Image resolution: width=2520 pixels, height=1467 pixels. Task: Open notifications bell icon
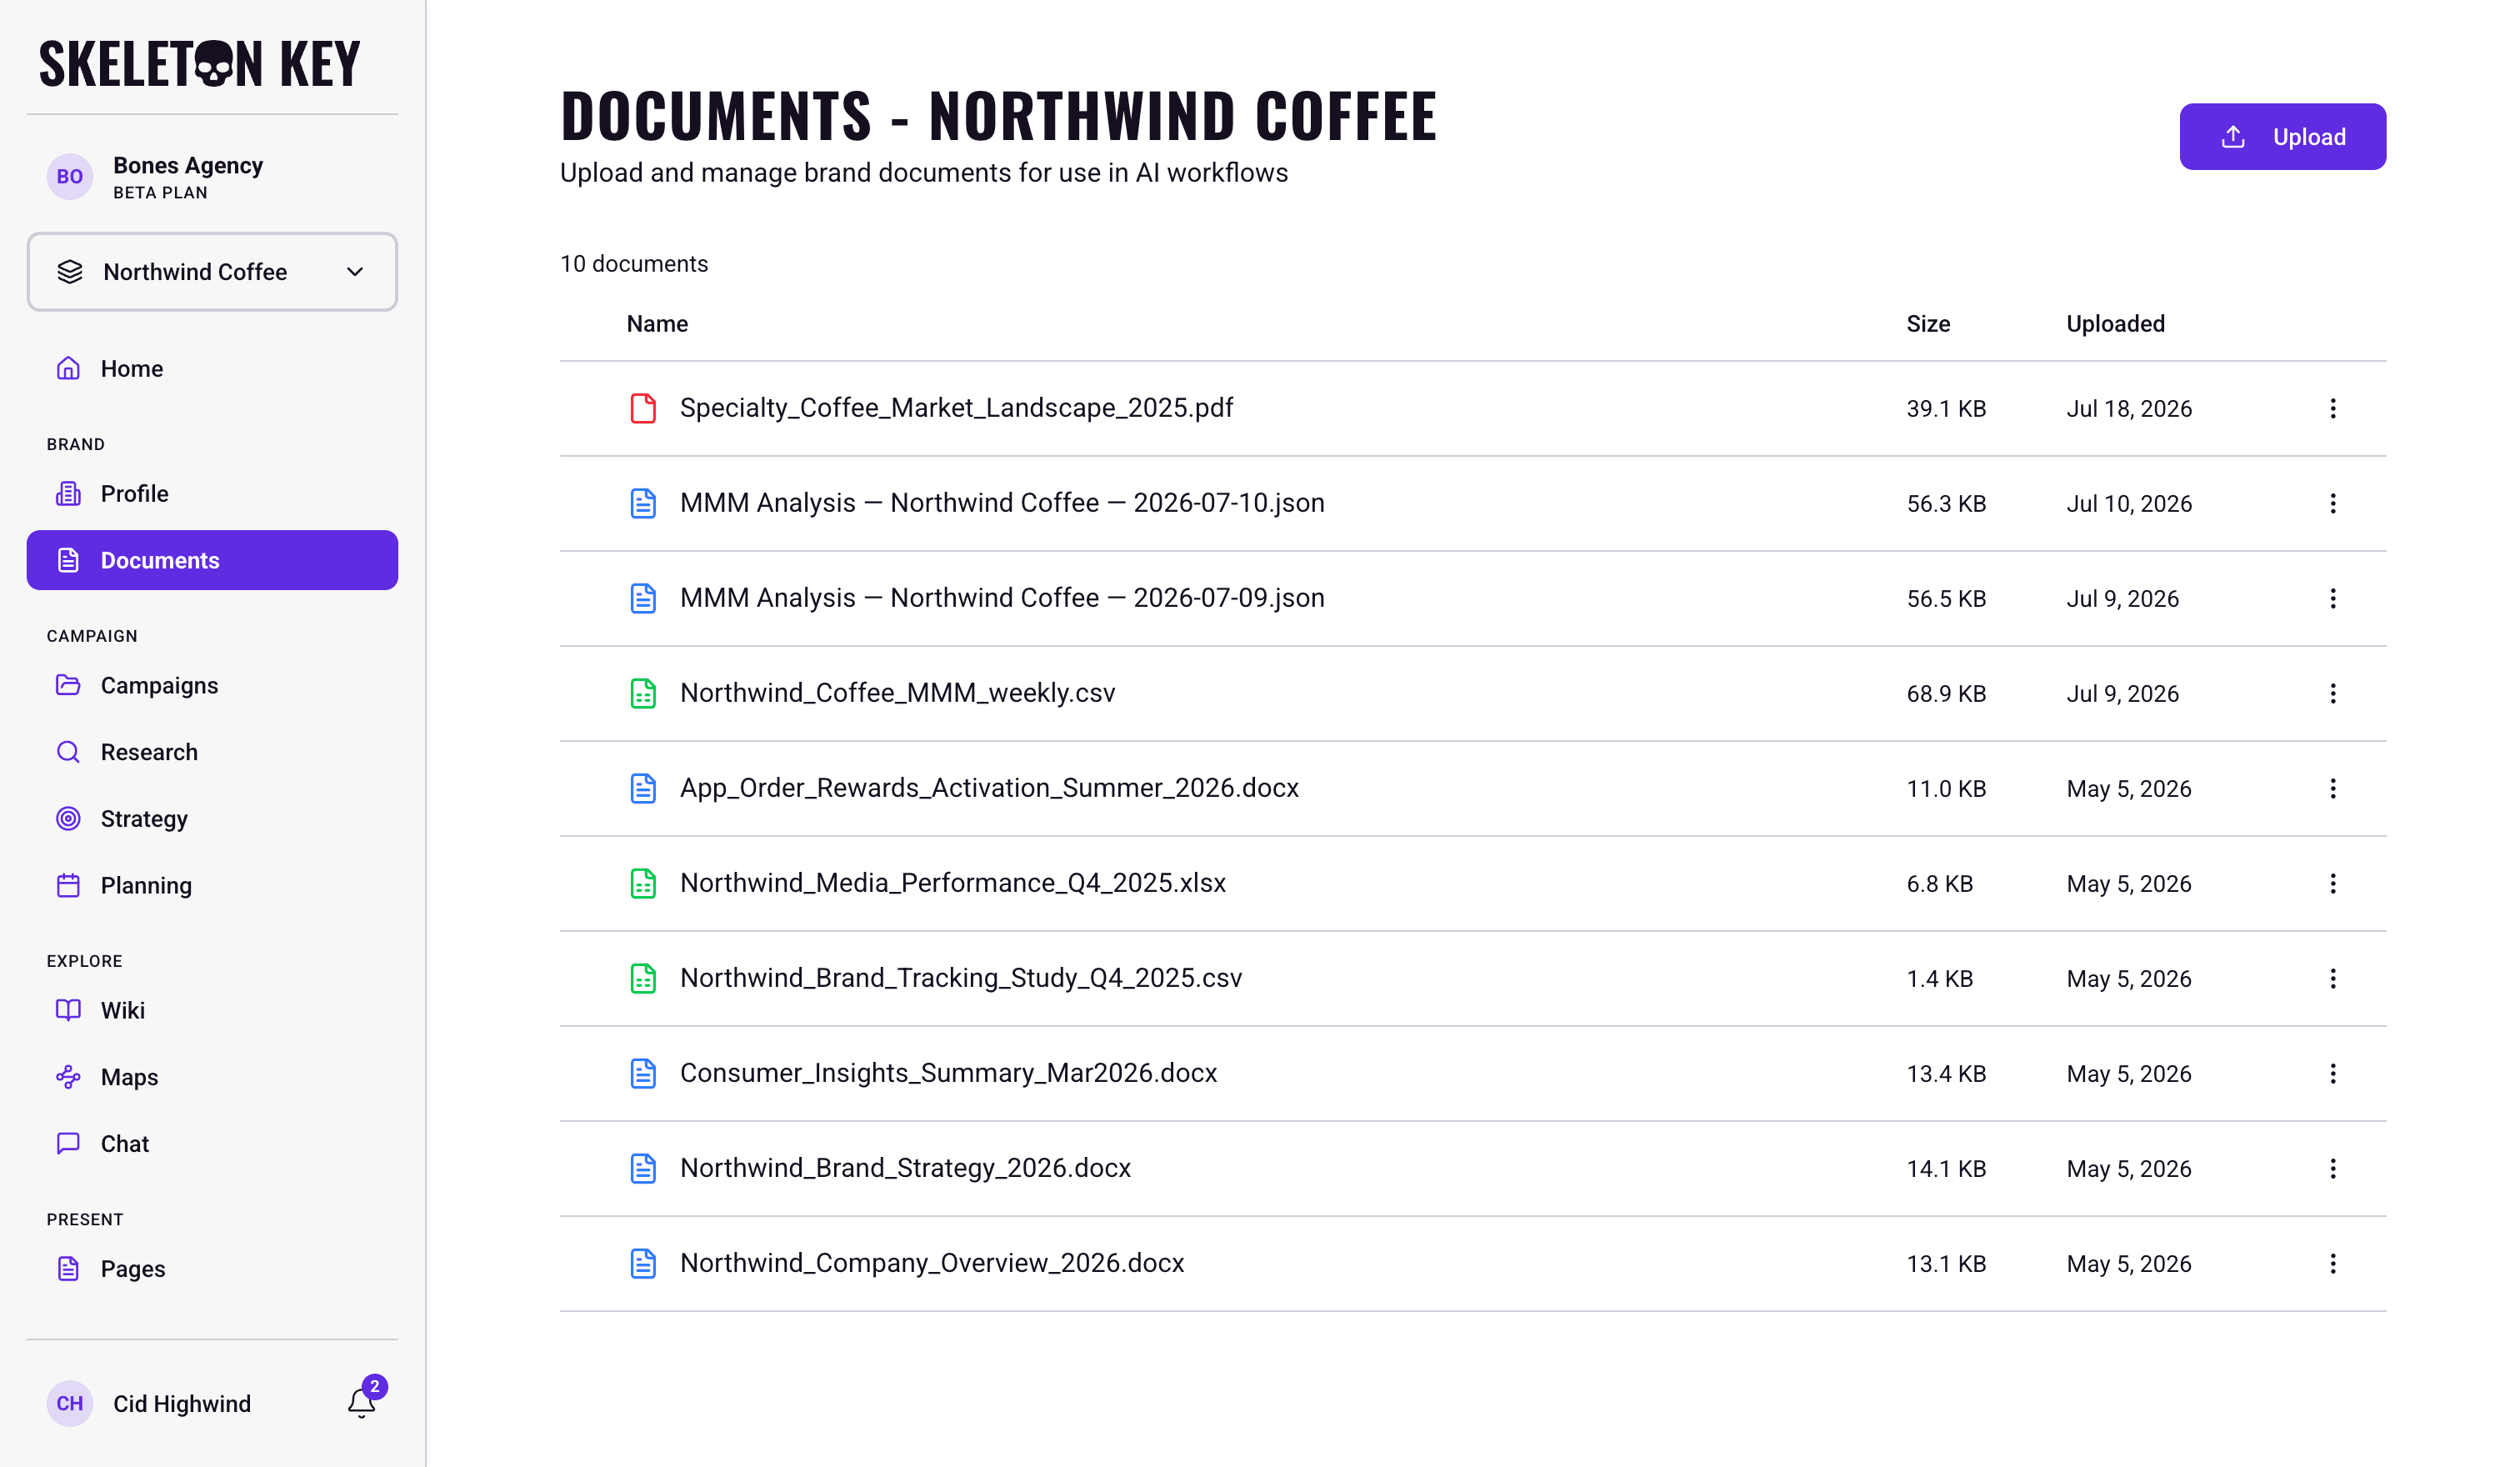click(x=362, y=1403)
